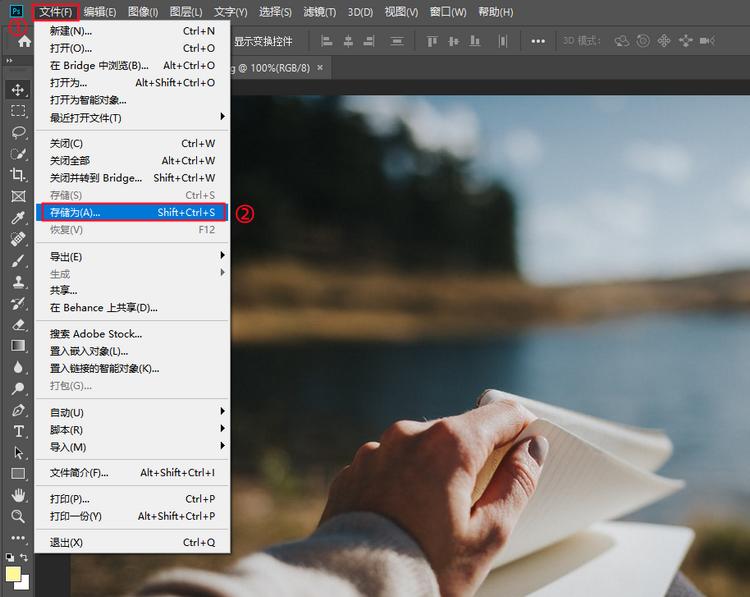
Task: Open the 滤镜(T) menu
Action: click(x=320, y=12)
